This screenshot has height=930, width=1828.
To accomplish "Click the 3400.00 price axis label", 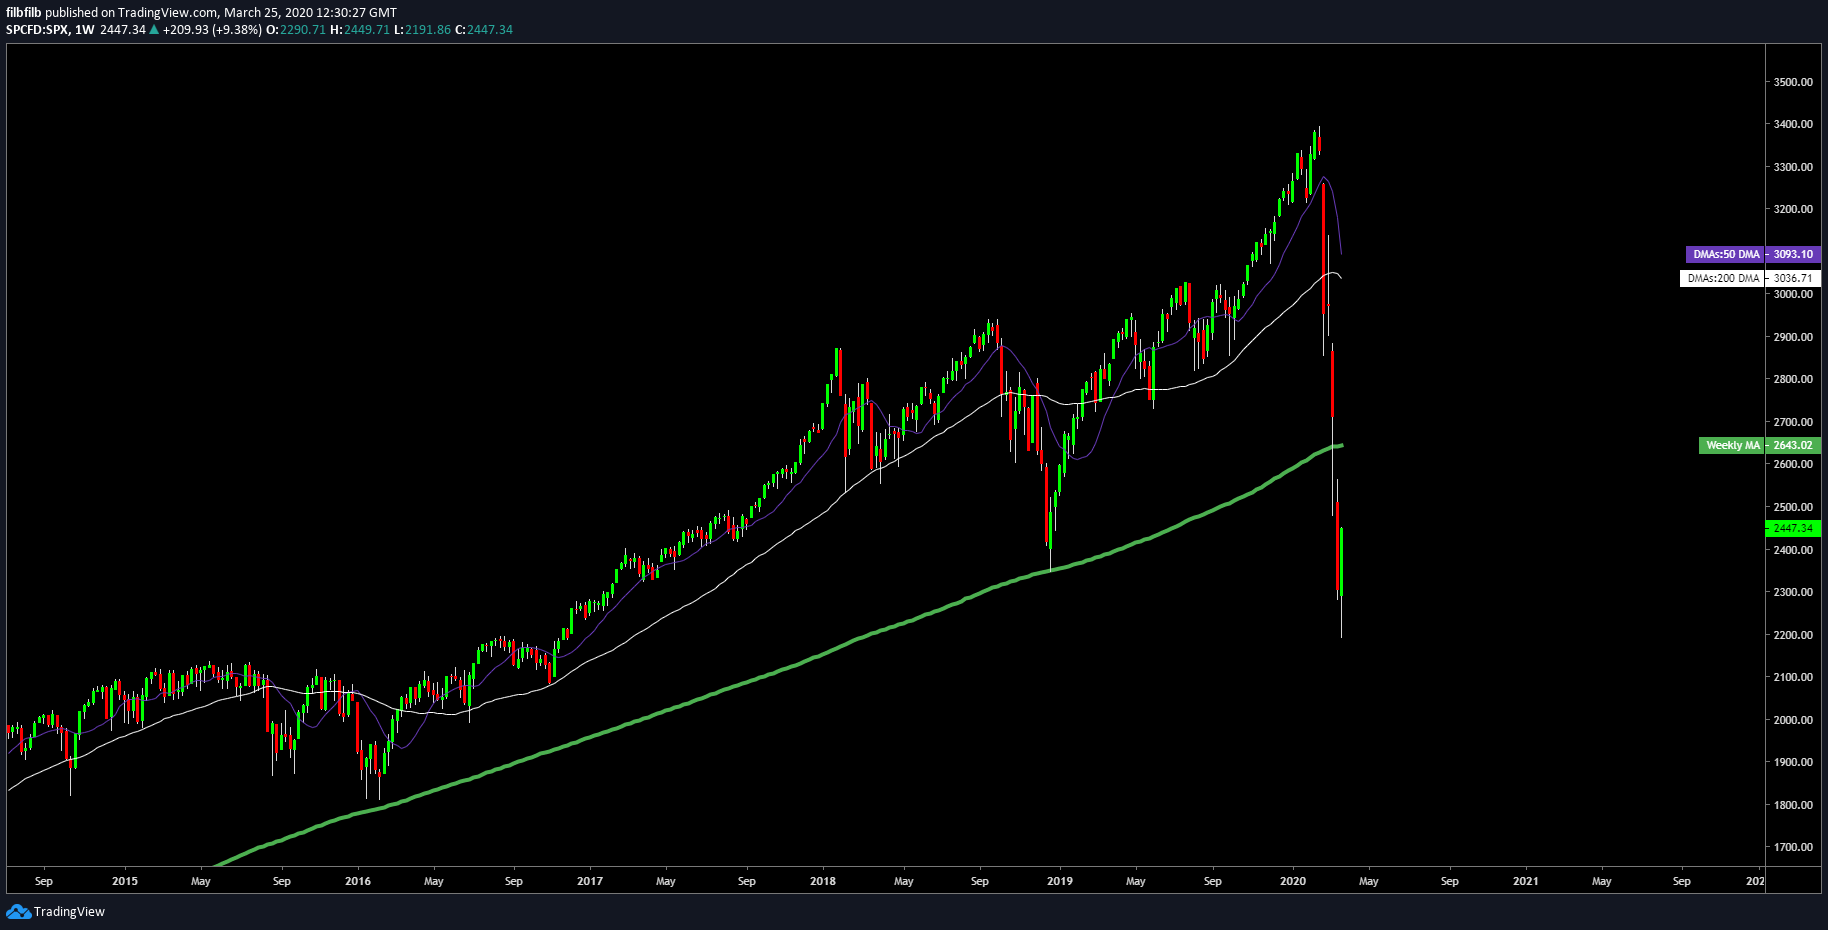I will (x=1793, y=124).
